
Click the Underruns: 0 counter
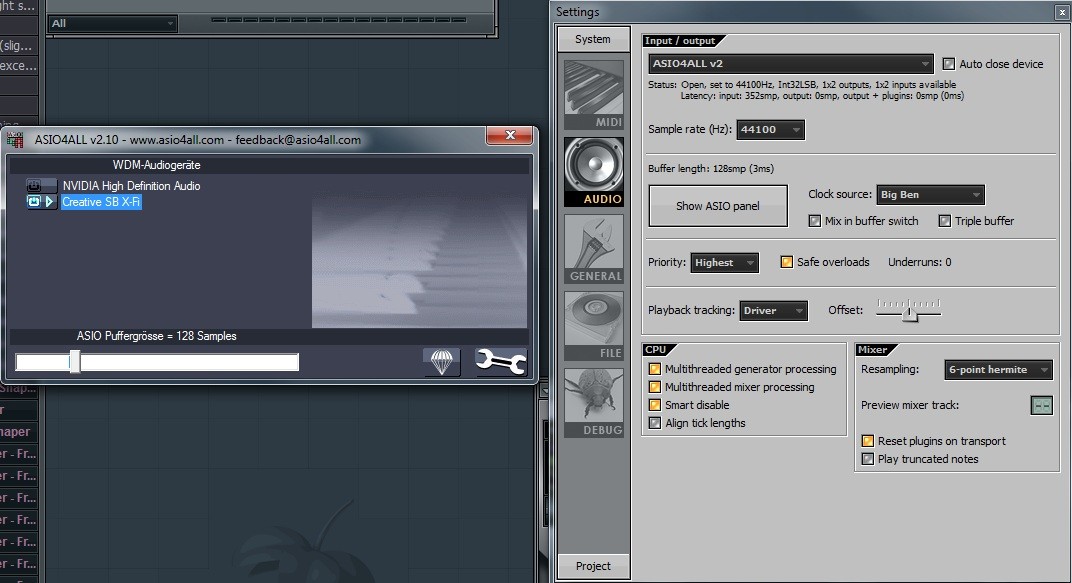click(x=920, y=262)
